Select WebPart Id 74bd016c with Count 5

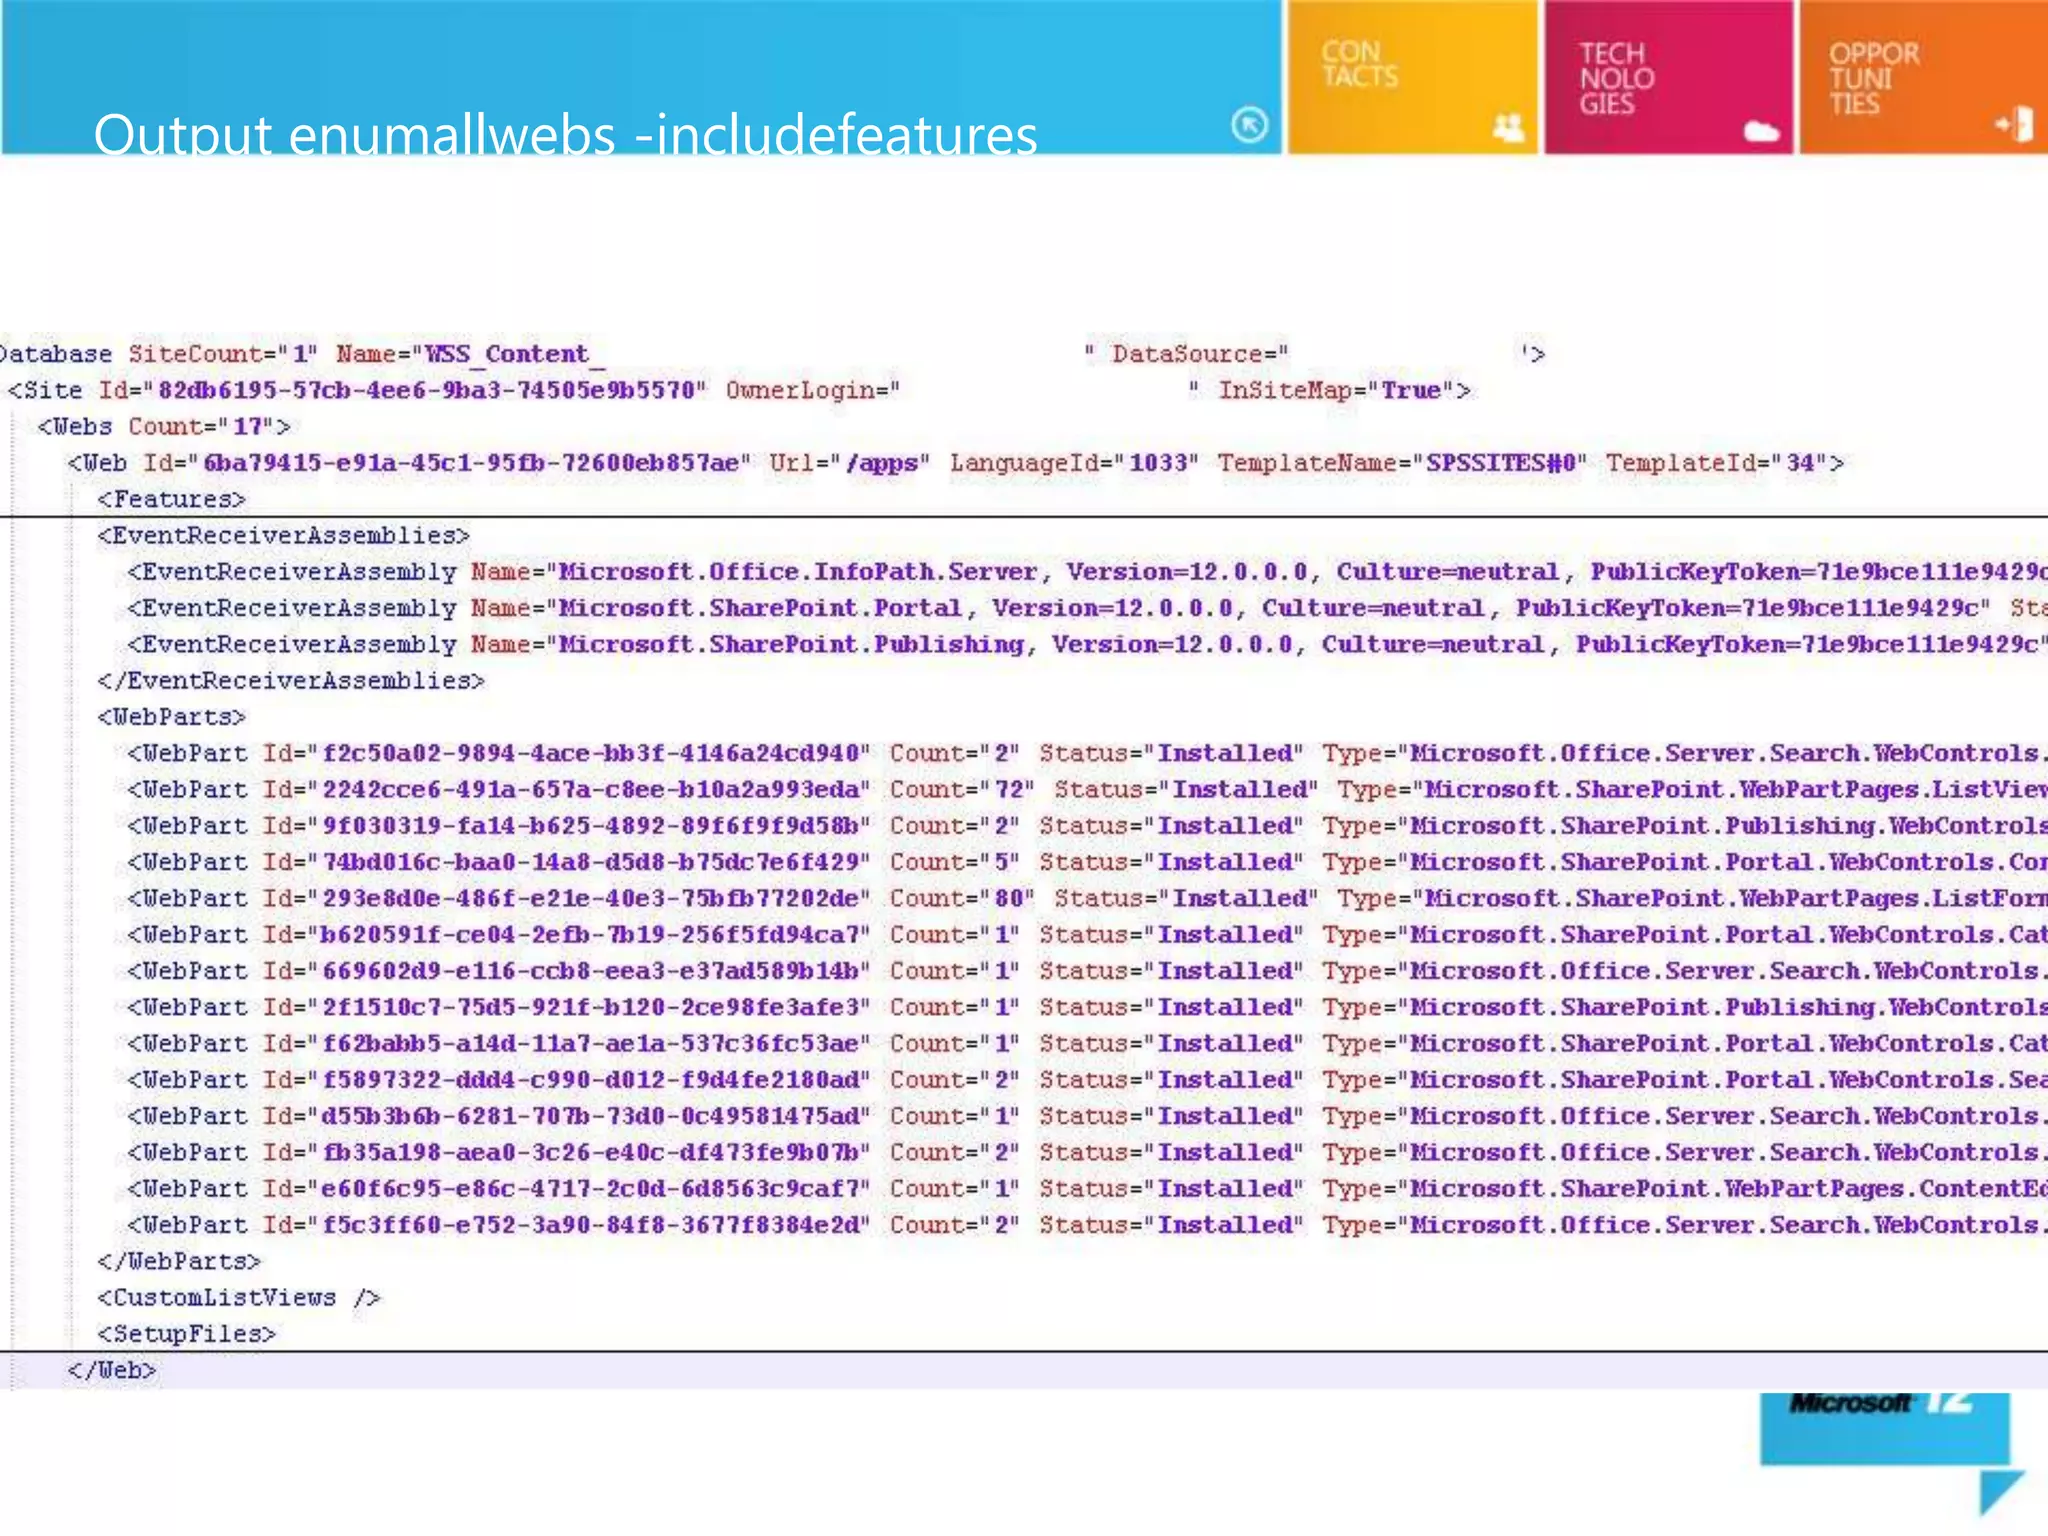click(x=1087, y=862)
